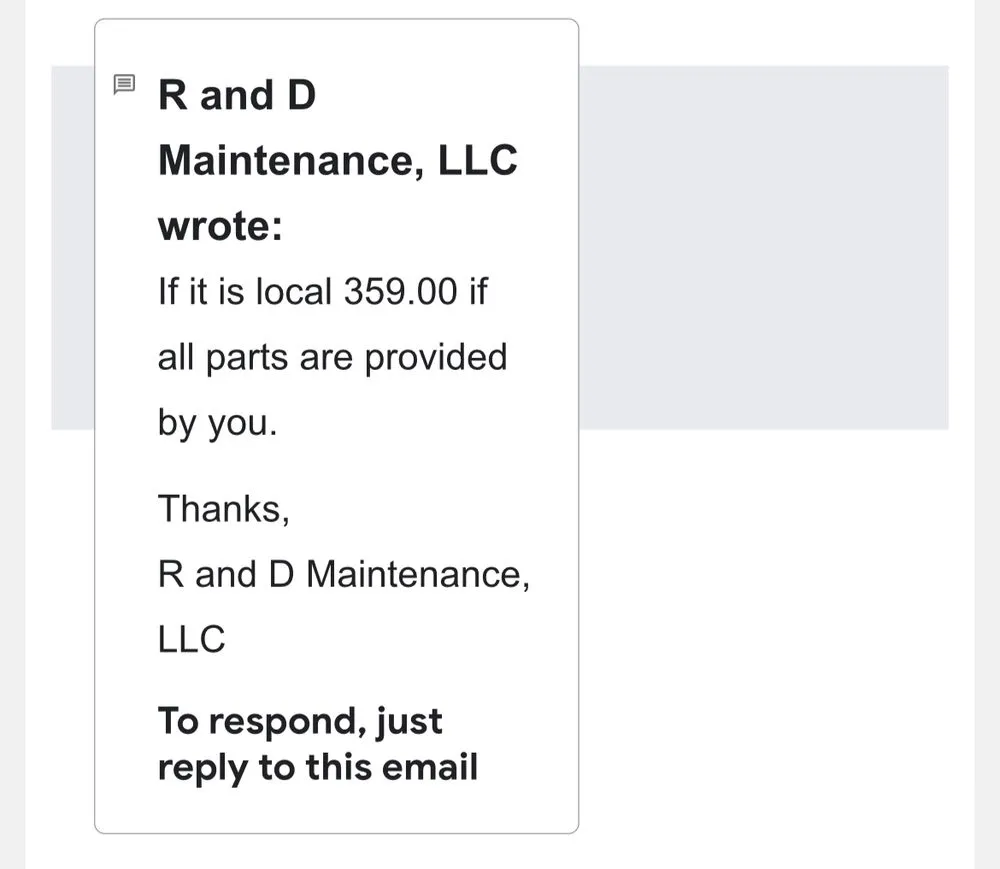Screen dimensions: 1000x869
Task: Click the white area below the gray banner
Action: point(763,640)
